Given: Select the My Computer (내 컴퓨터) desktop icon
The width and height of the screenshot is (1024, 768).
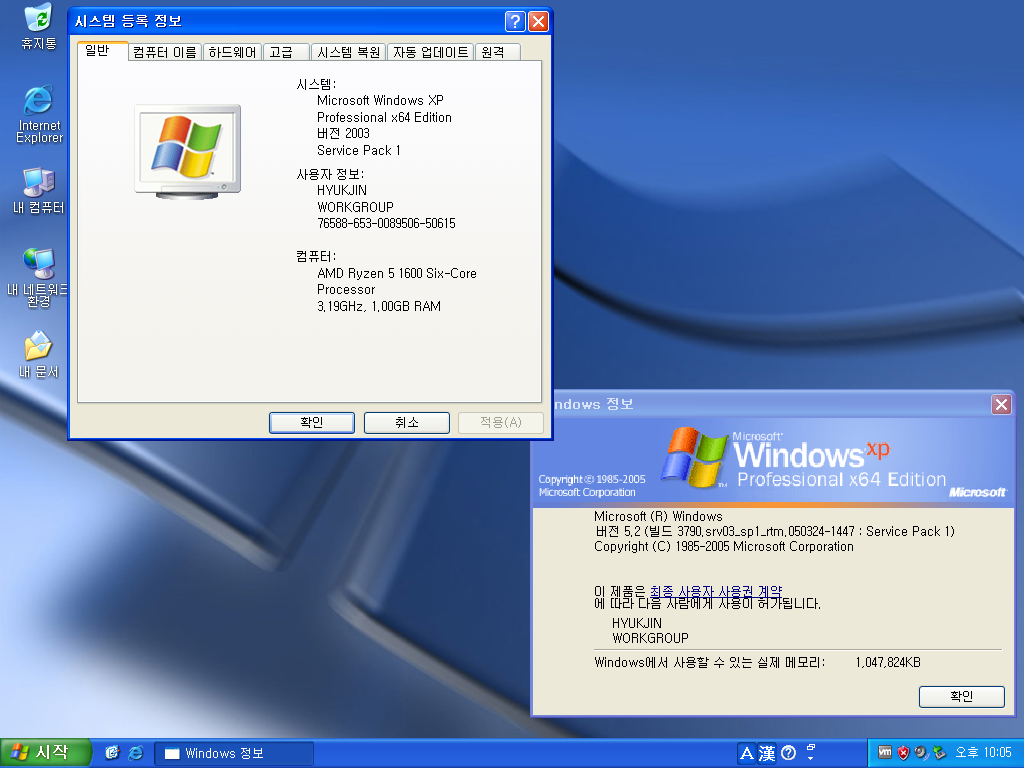Looking at the screenshot, I should (x=39, y=190).
